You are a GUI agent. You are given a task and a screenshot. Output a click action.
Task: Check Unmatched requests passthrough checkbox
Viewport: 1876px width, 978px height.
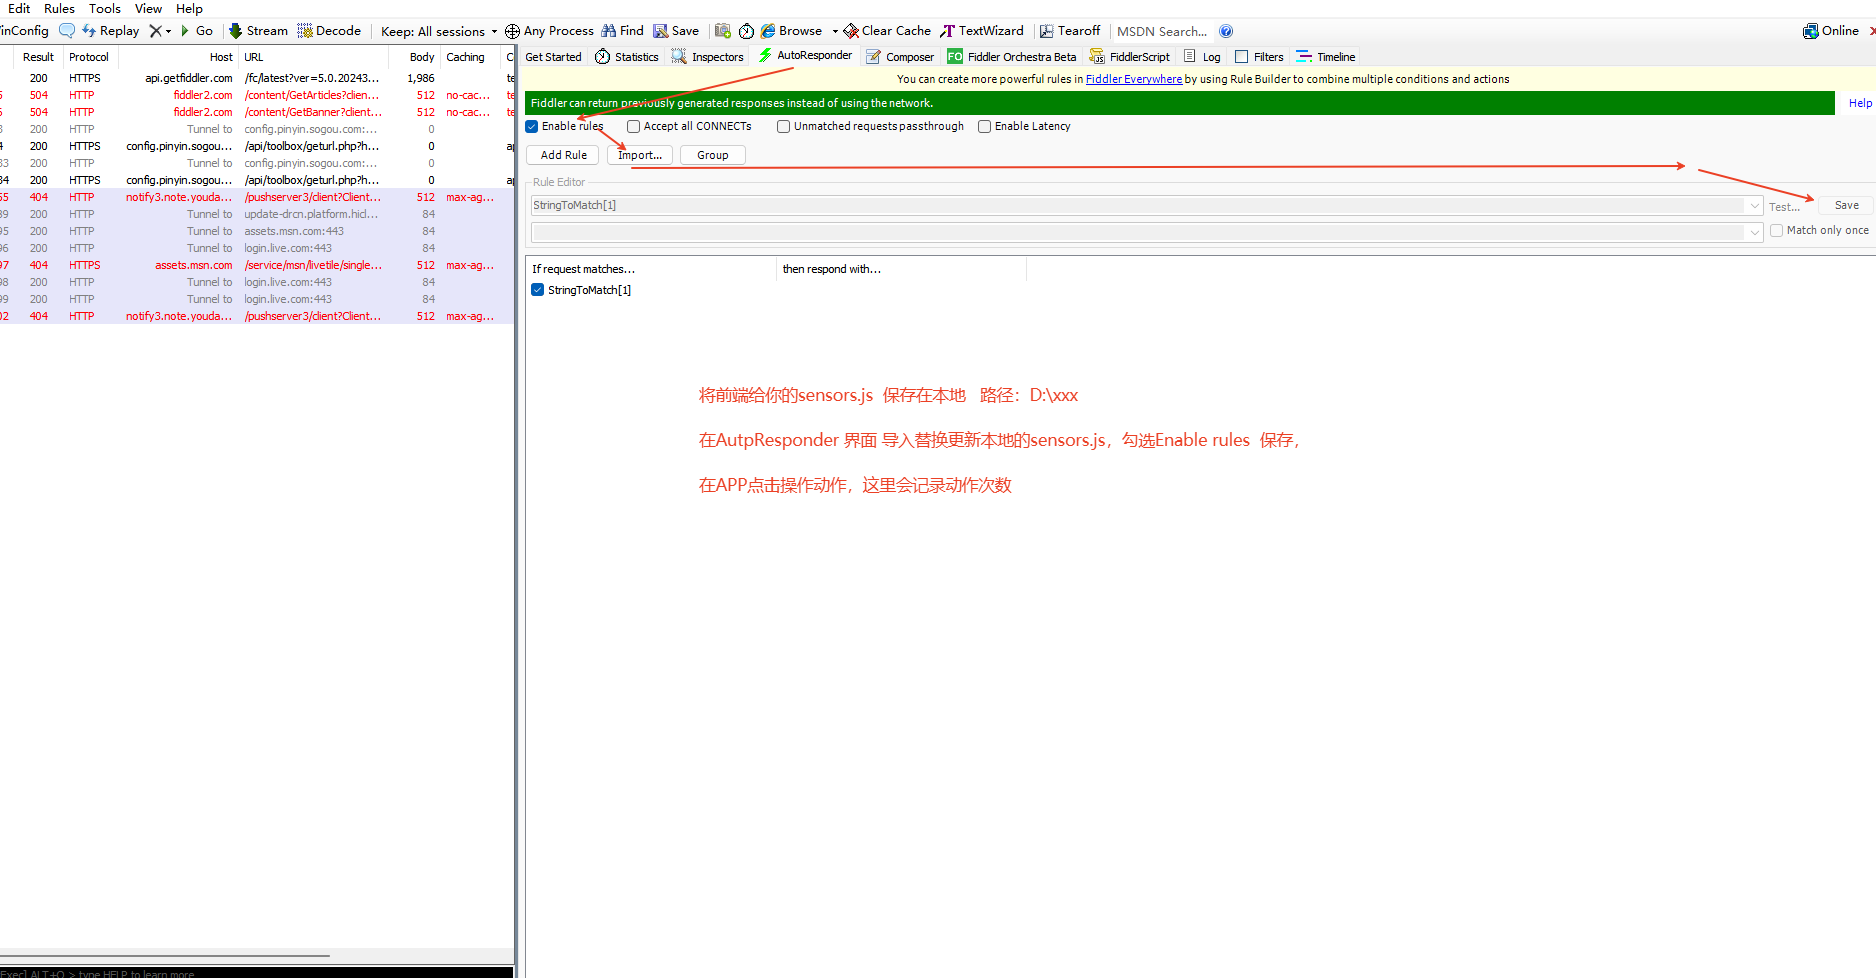coord(784,127)
